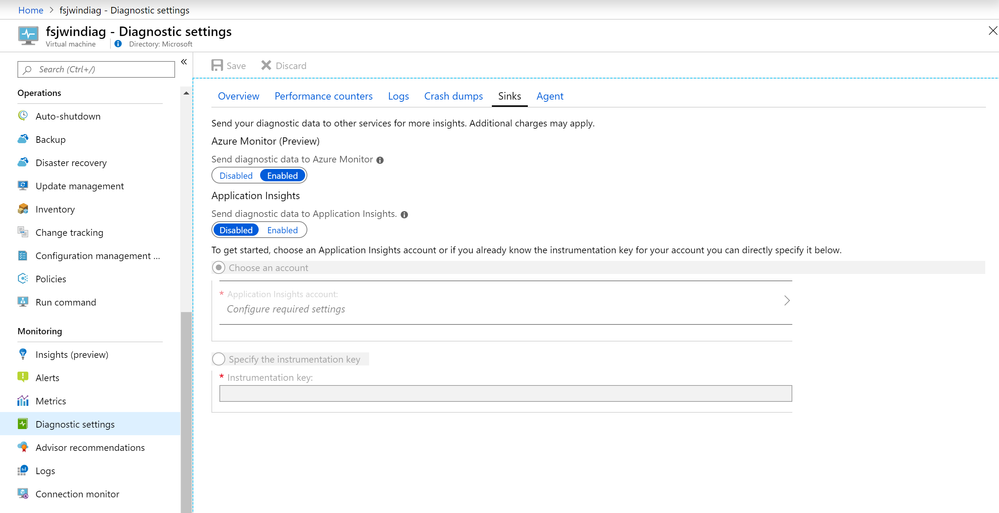Click the Backup cloud icon
The image size is (999, 513).
click(23, 139)
